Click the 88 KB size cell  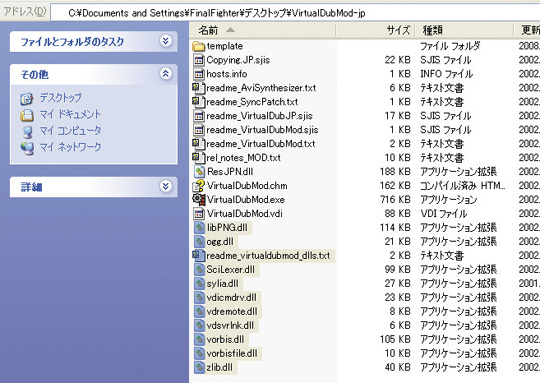pyautogui.click(x=398, y=214)
